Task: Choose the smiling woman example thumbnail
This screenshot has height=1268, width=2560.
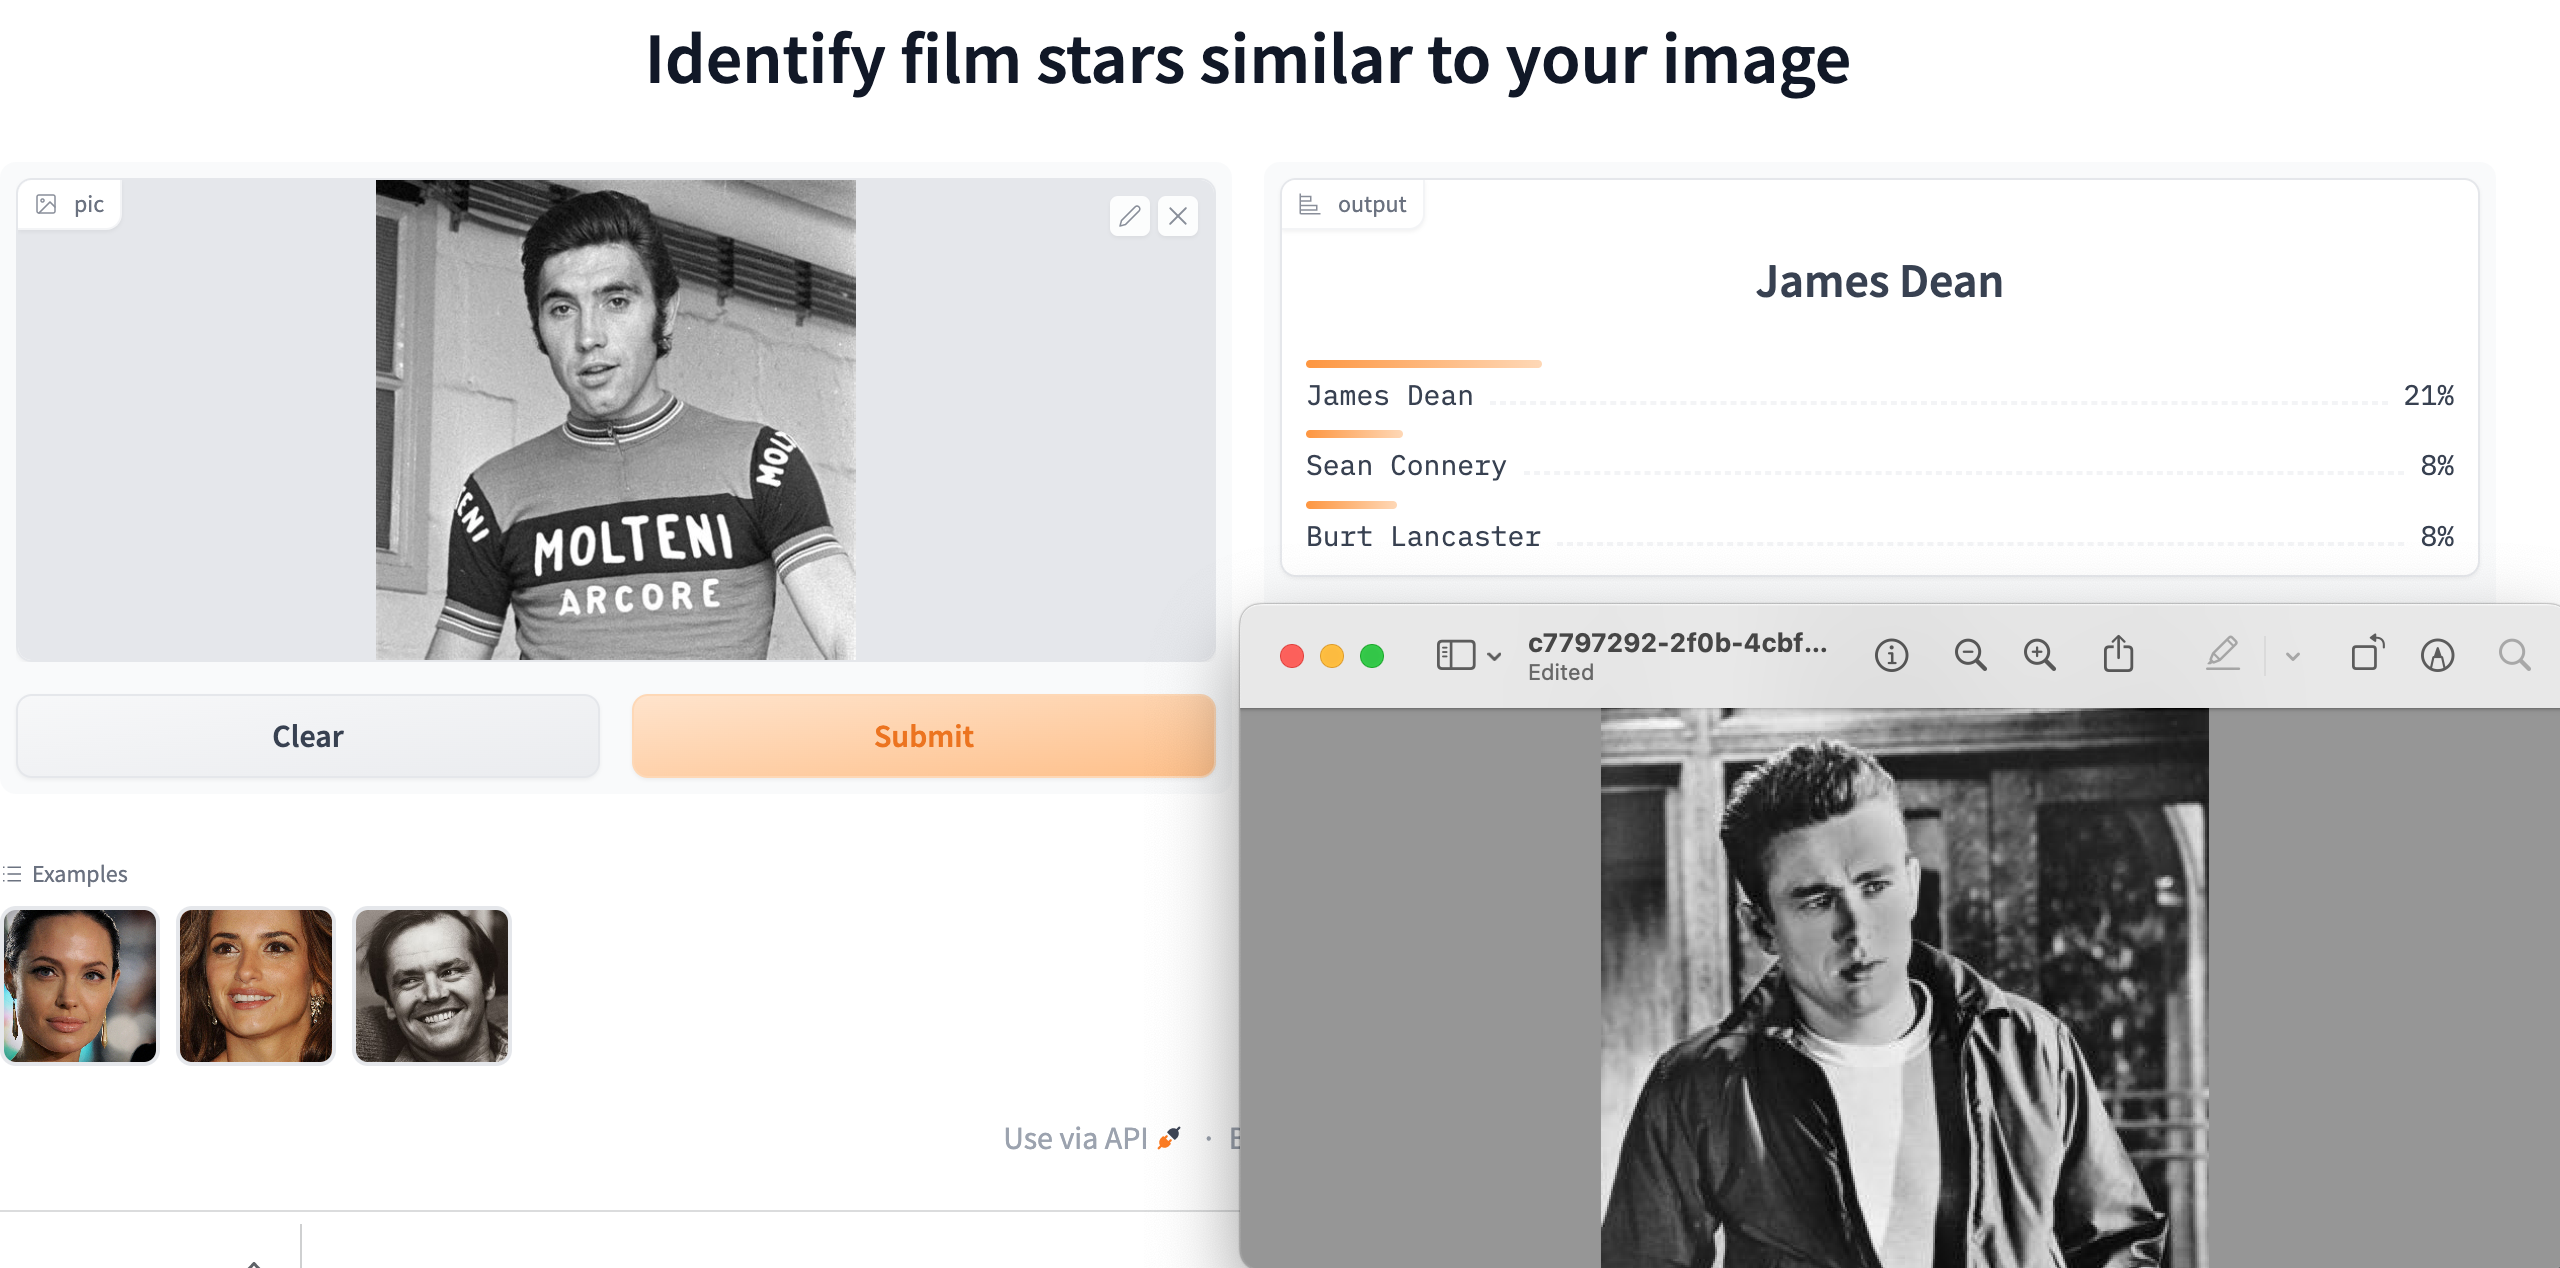Action: pos(256,986)
